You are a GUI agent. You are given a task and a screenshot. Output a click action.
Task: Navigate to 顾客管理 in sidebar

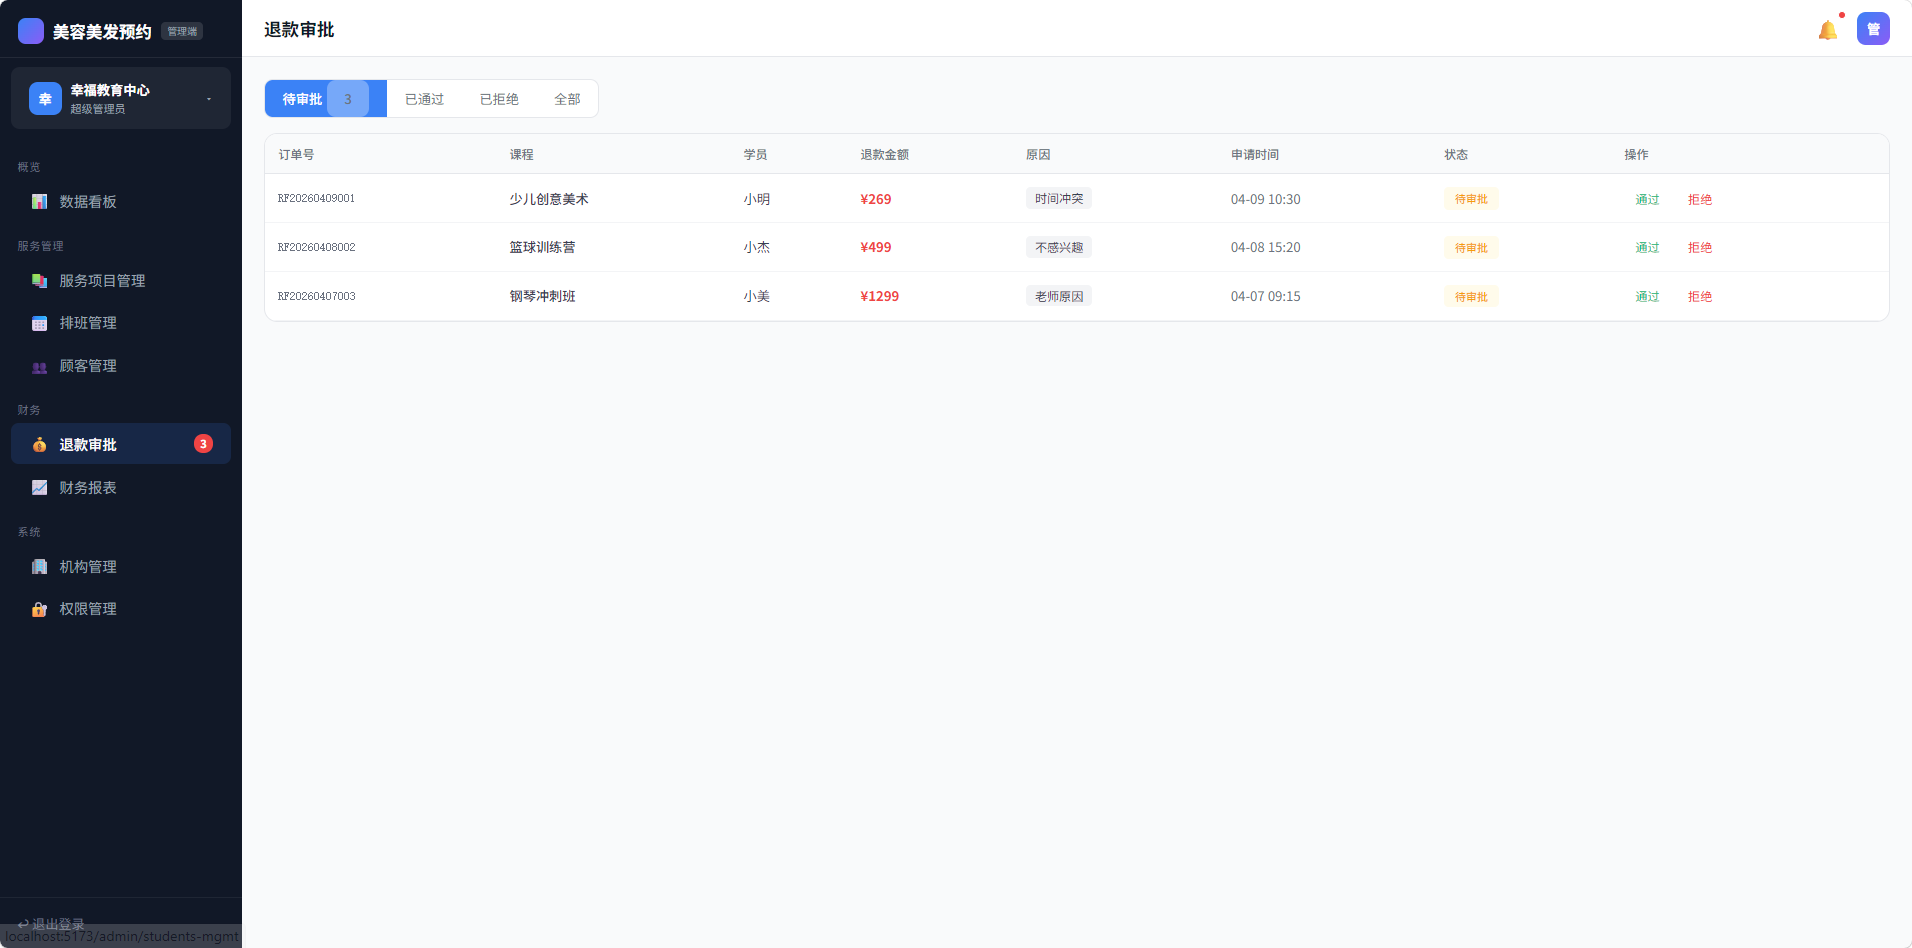88,366
